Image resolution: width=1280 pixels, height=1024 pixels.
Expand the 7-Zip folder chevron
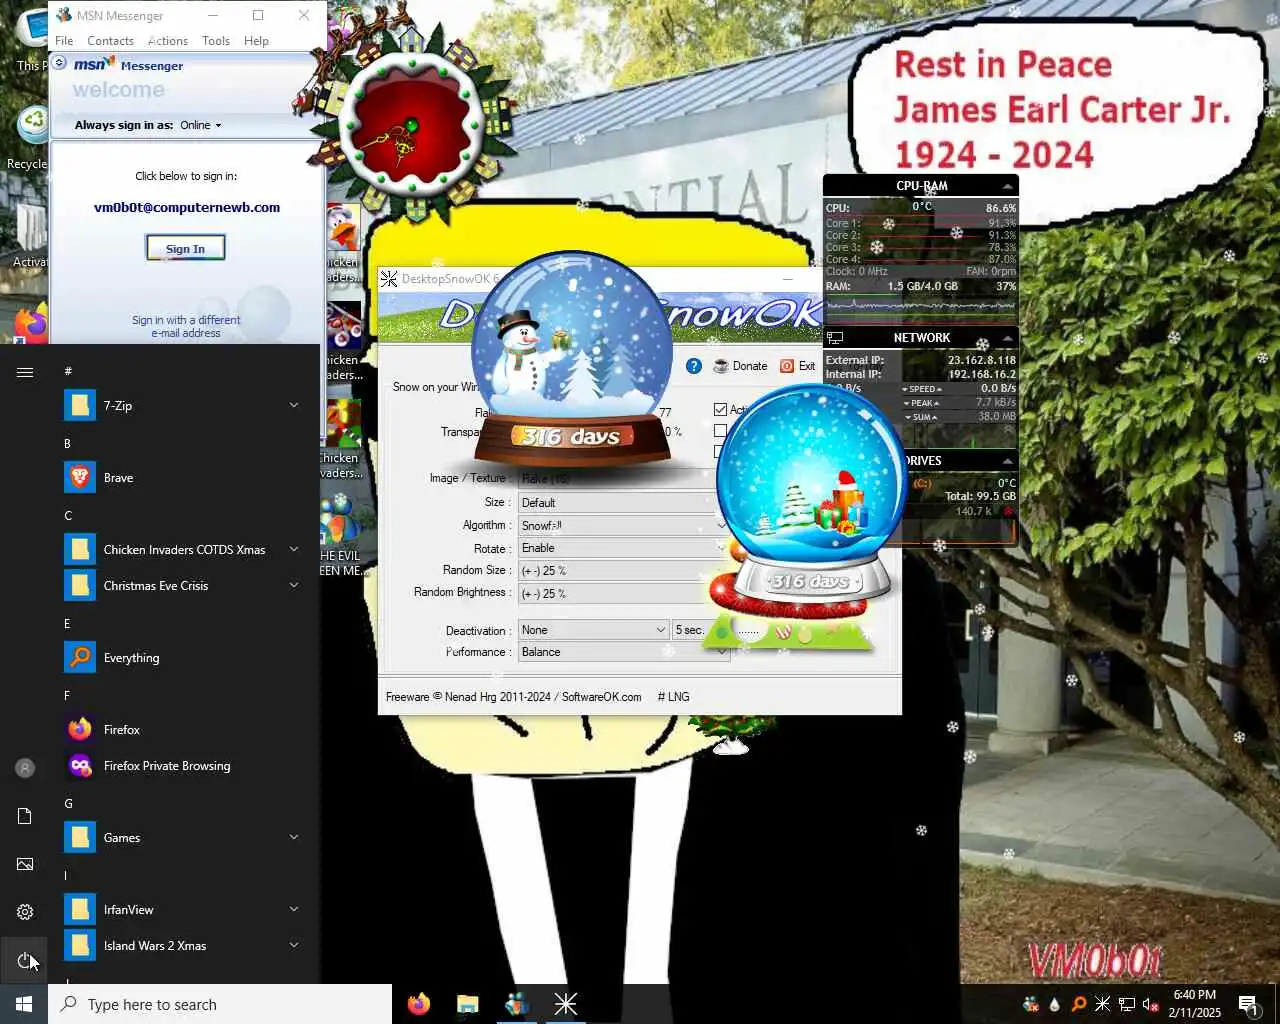click(x=294, y=405)
